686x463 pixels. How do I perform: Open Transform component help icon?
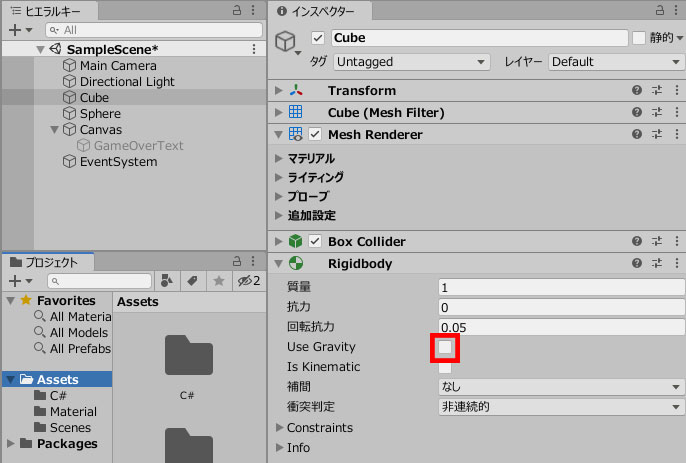637,90
